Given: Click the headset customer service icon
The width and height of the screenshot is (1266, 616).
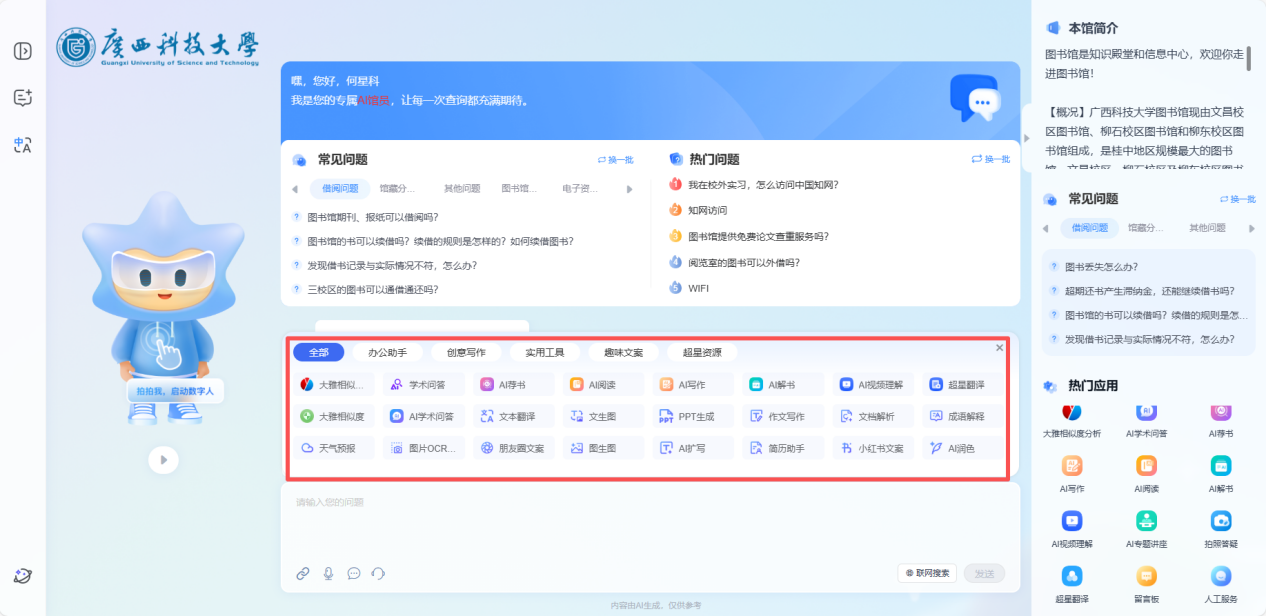Looking at the screenshot, I should pos(378,573).
